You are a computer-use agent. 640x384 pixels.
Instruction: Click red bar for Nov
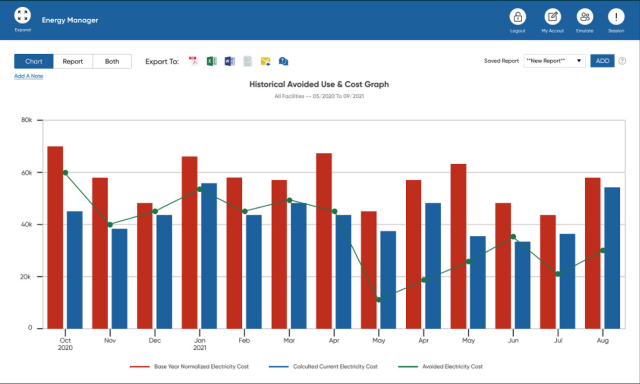(x=100, y=253)
